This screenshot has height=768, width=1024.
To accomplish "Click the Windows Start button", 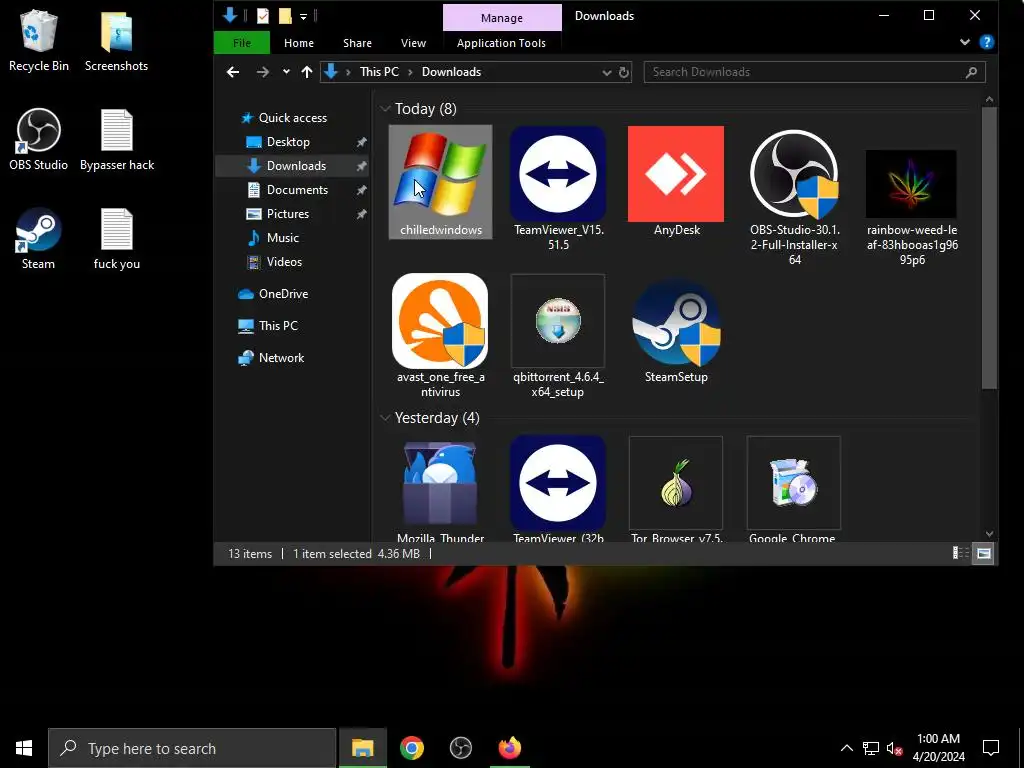I will (24, 748).
